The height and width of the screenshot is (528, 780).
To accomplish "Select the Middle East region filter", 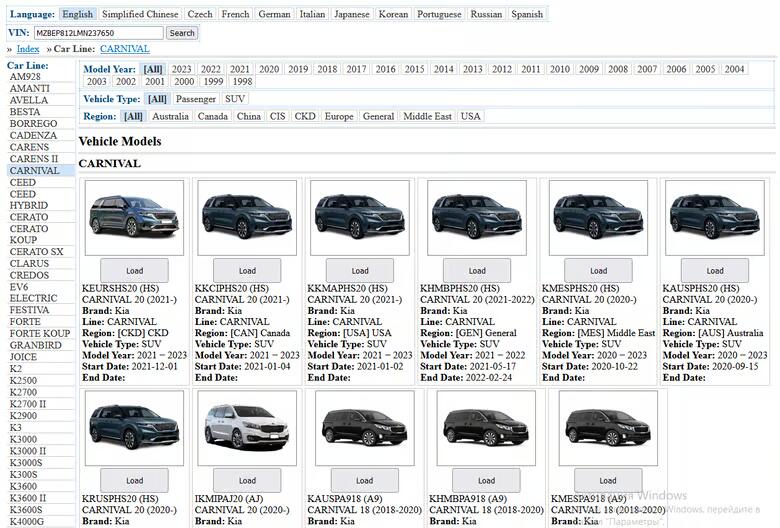I will 427,116.
